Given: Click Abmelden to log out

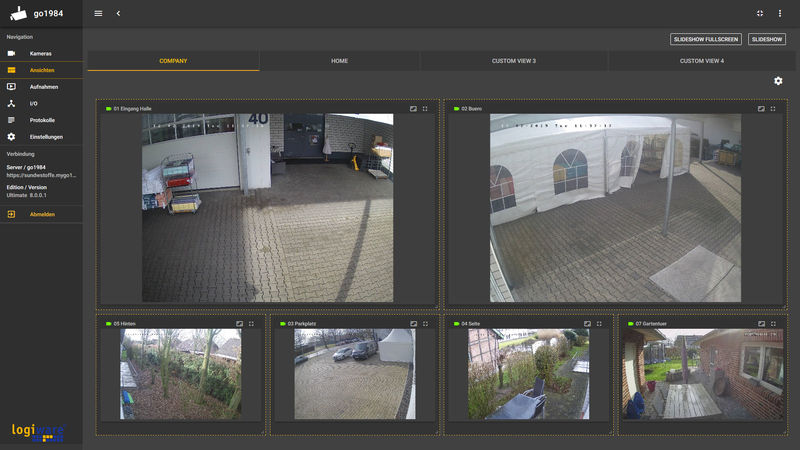Looking at the screenshot, I should pos(41,214).
